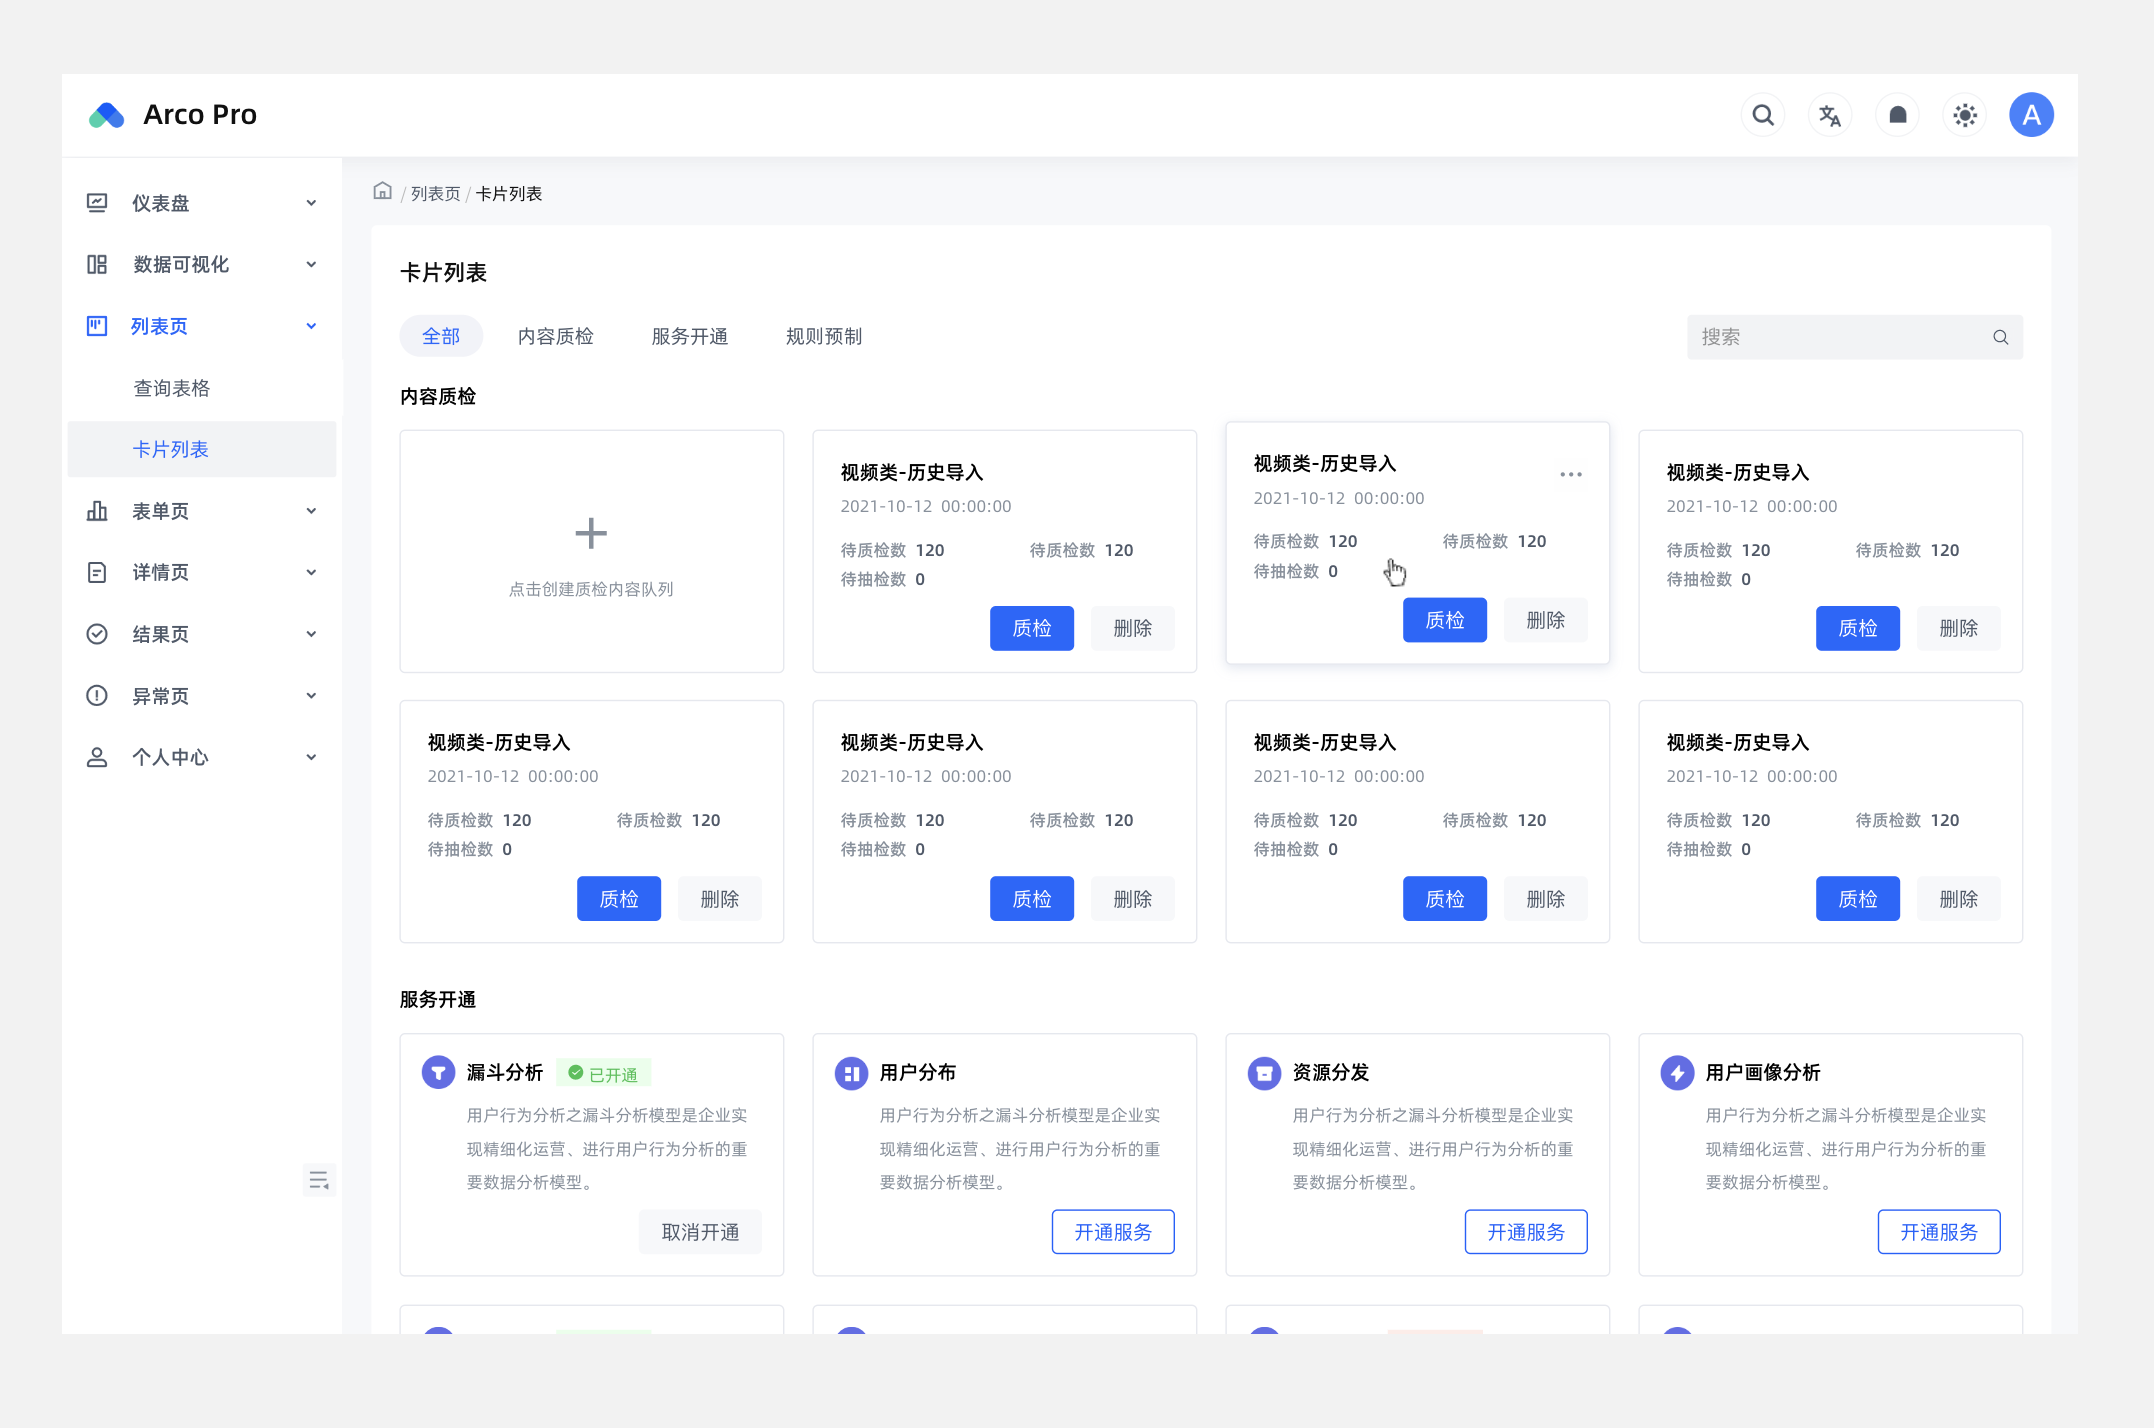Open the three-dot more menu on hovered card

[1570, 474]
